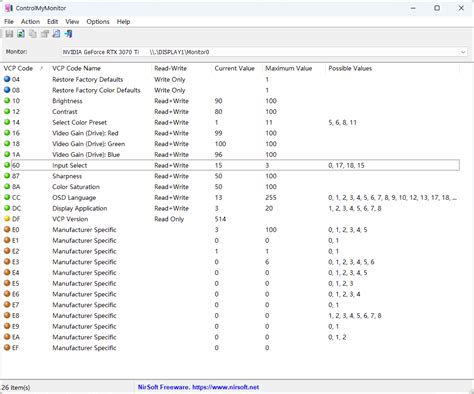Sort by the Maximum Value column header
474x394 pixels.
(294, 68)
